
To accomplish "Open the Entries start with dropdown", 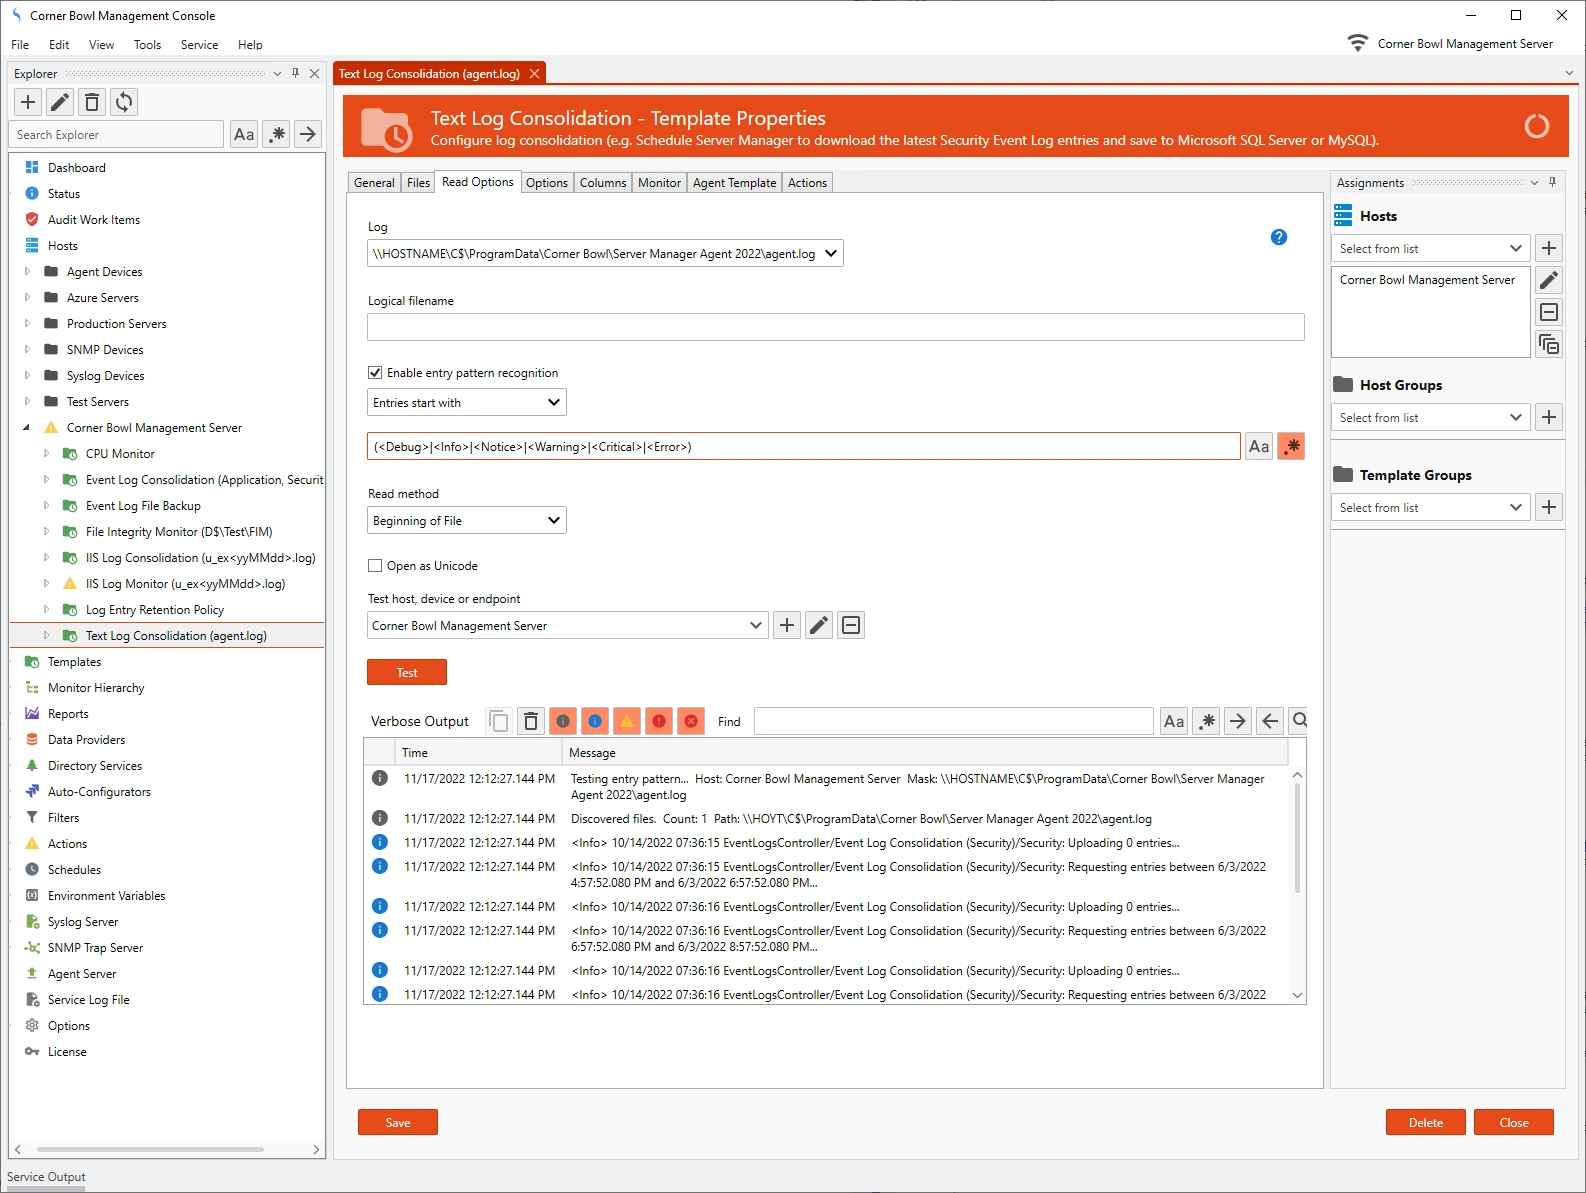I will point(466,403).
